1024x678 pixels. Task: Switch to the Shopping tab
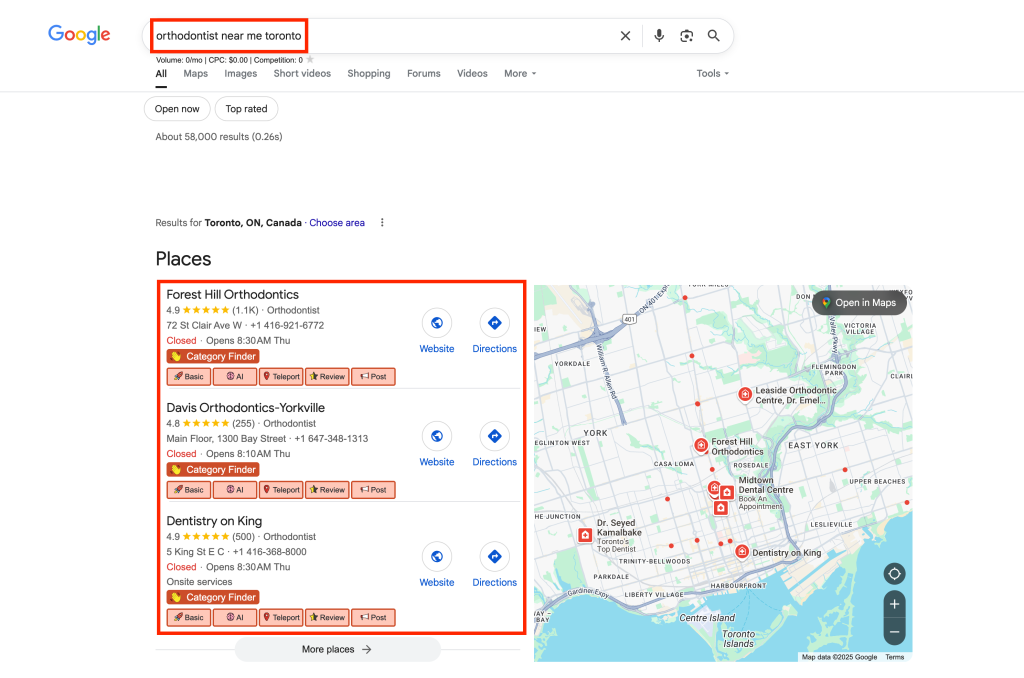pos(368,74)
